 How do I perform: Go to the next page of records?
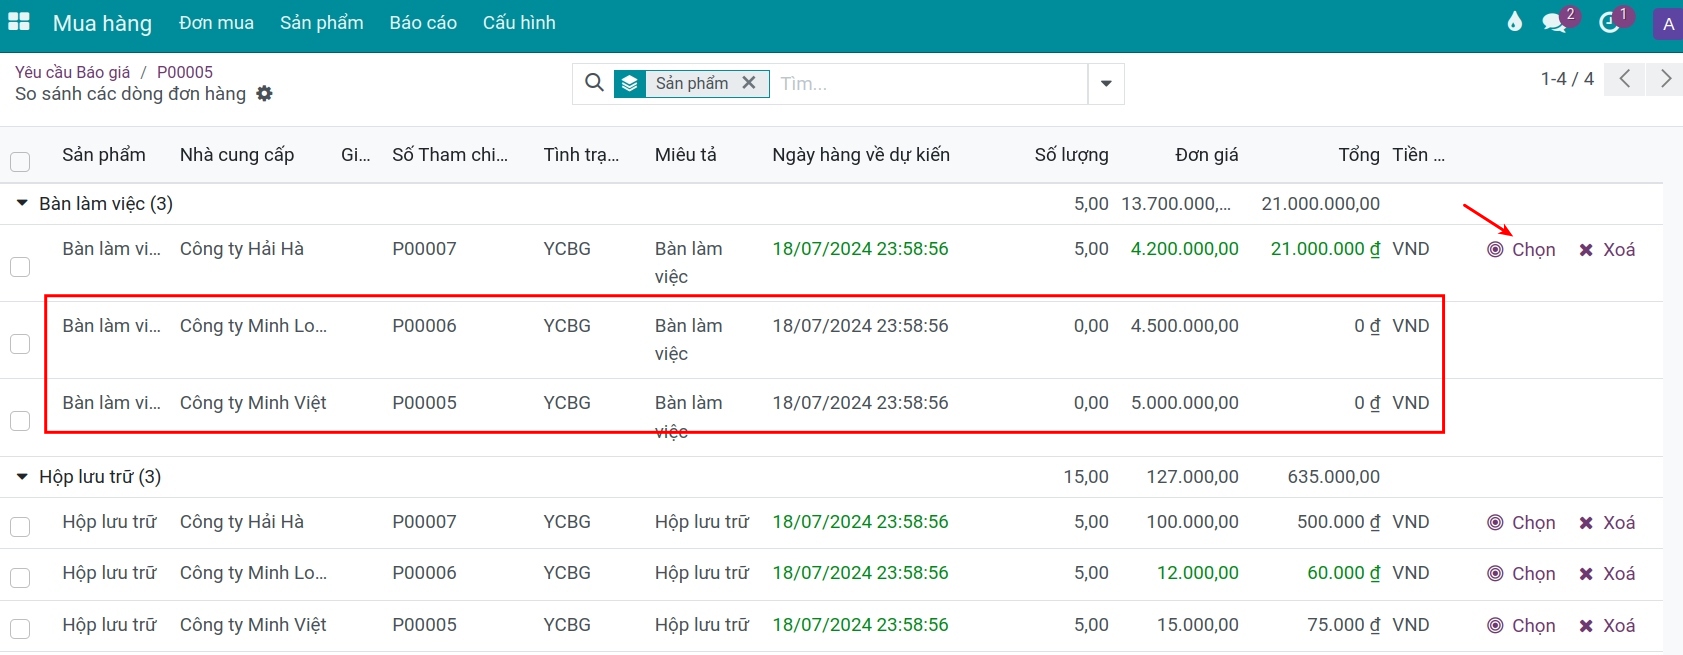click(x=1665, y=79)
